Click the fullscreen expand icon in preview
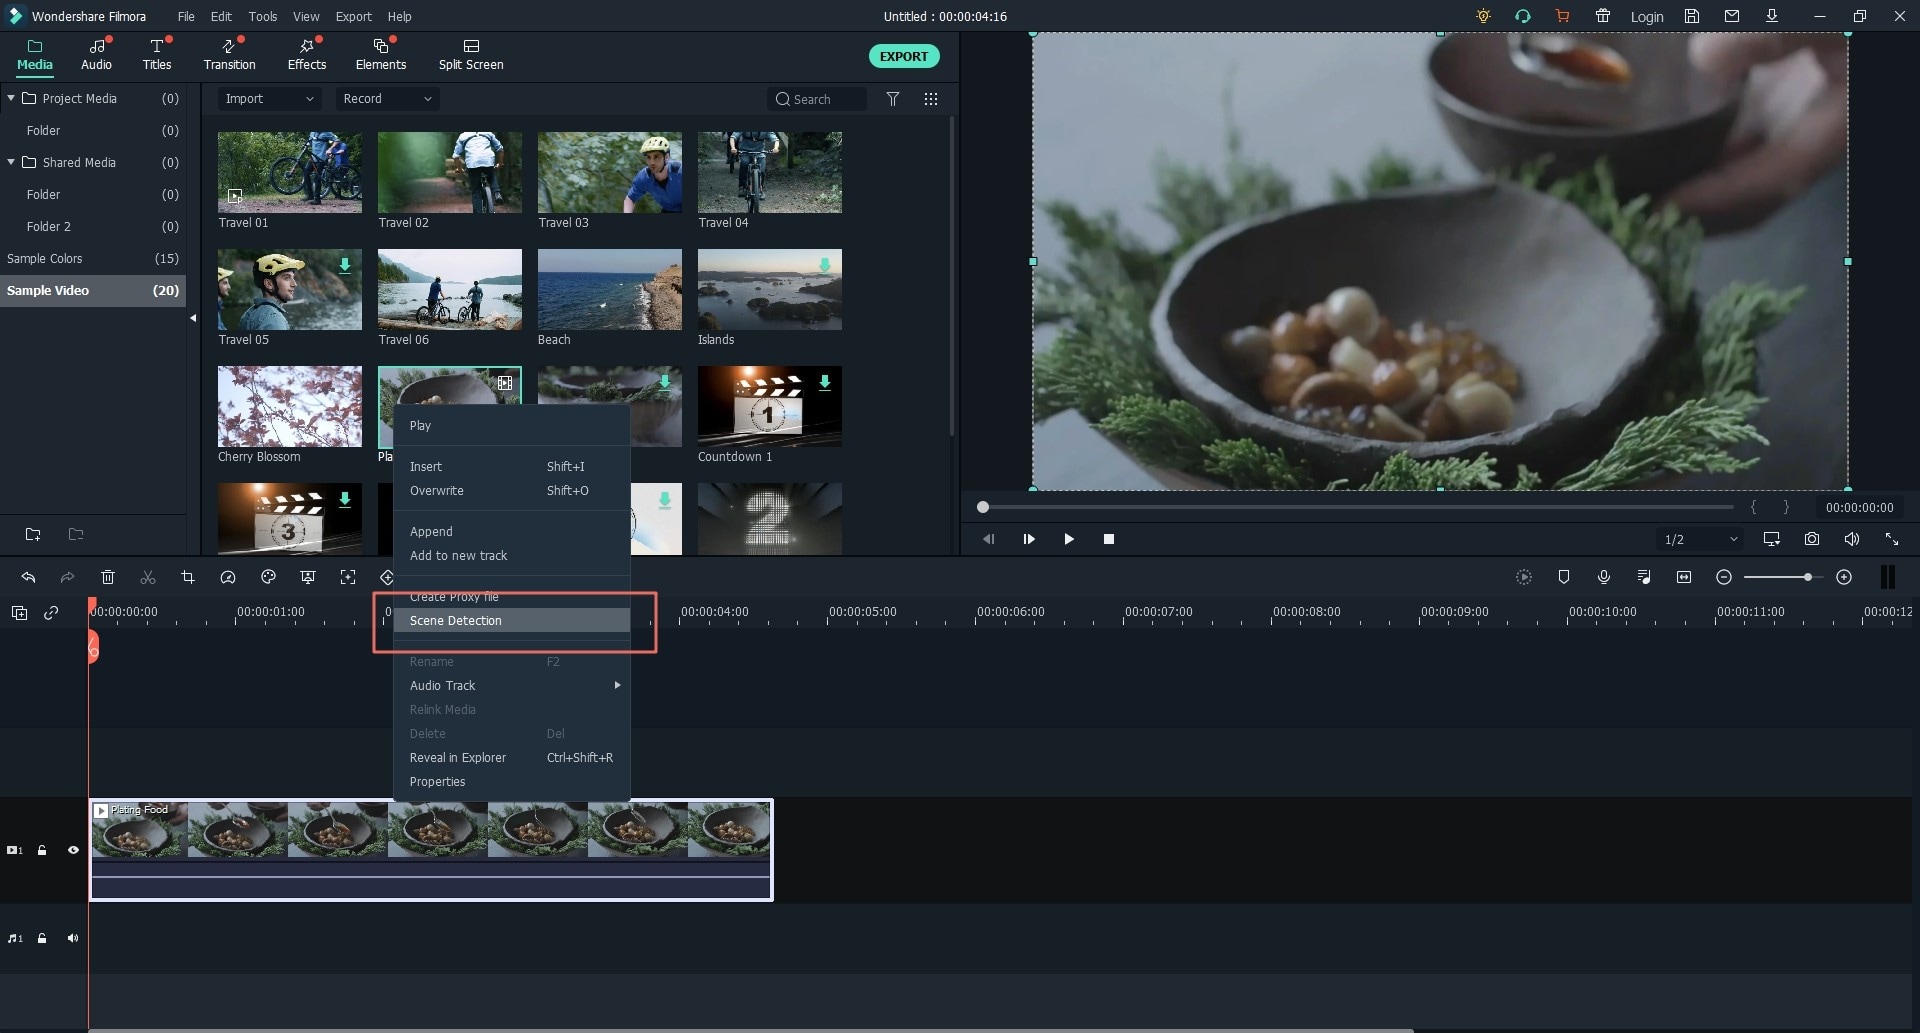Screen dimensions: 1920x1033 1892,539
